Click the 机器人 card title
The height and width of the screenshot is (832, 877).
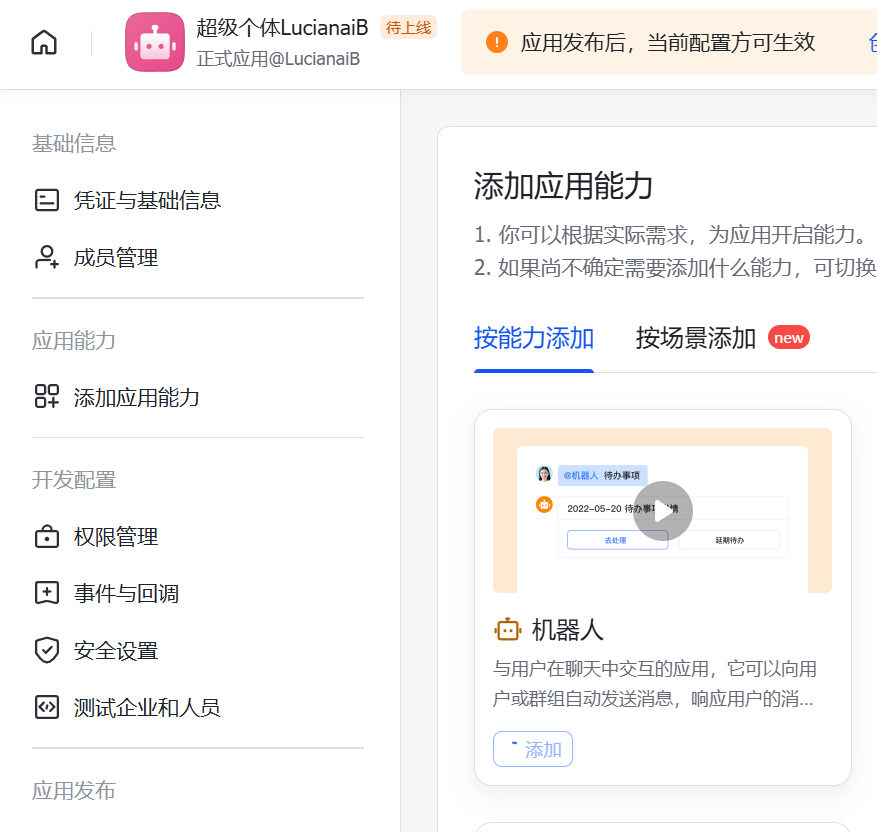point(568,630)
